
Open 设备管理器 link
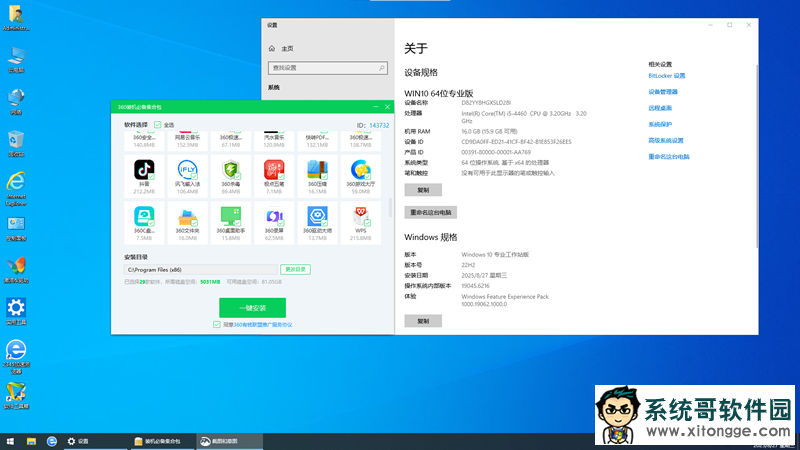(x=663, y=92)
